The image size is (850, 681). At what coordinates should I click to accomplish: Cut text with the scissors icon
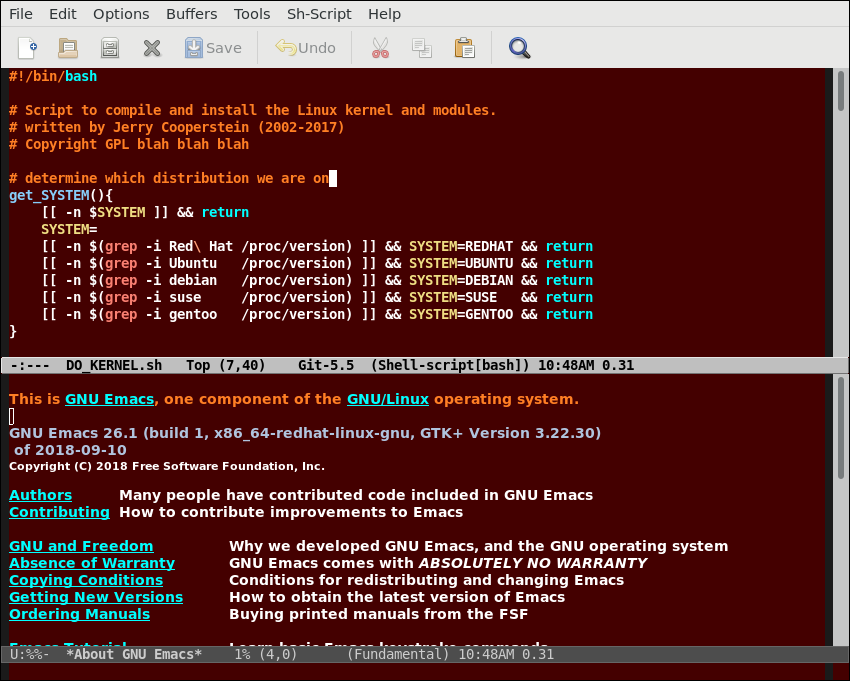pos(381,48)
